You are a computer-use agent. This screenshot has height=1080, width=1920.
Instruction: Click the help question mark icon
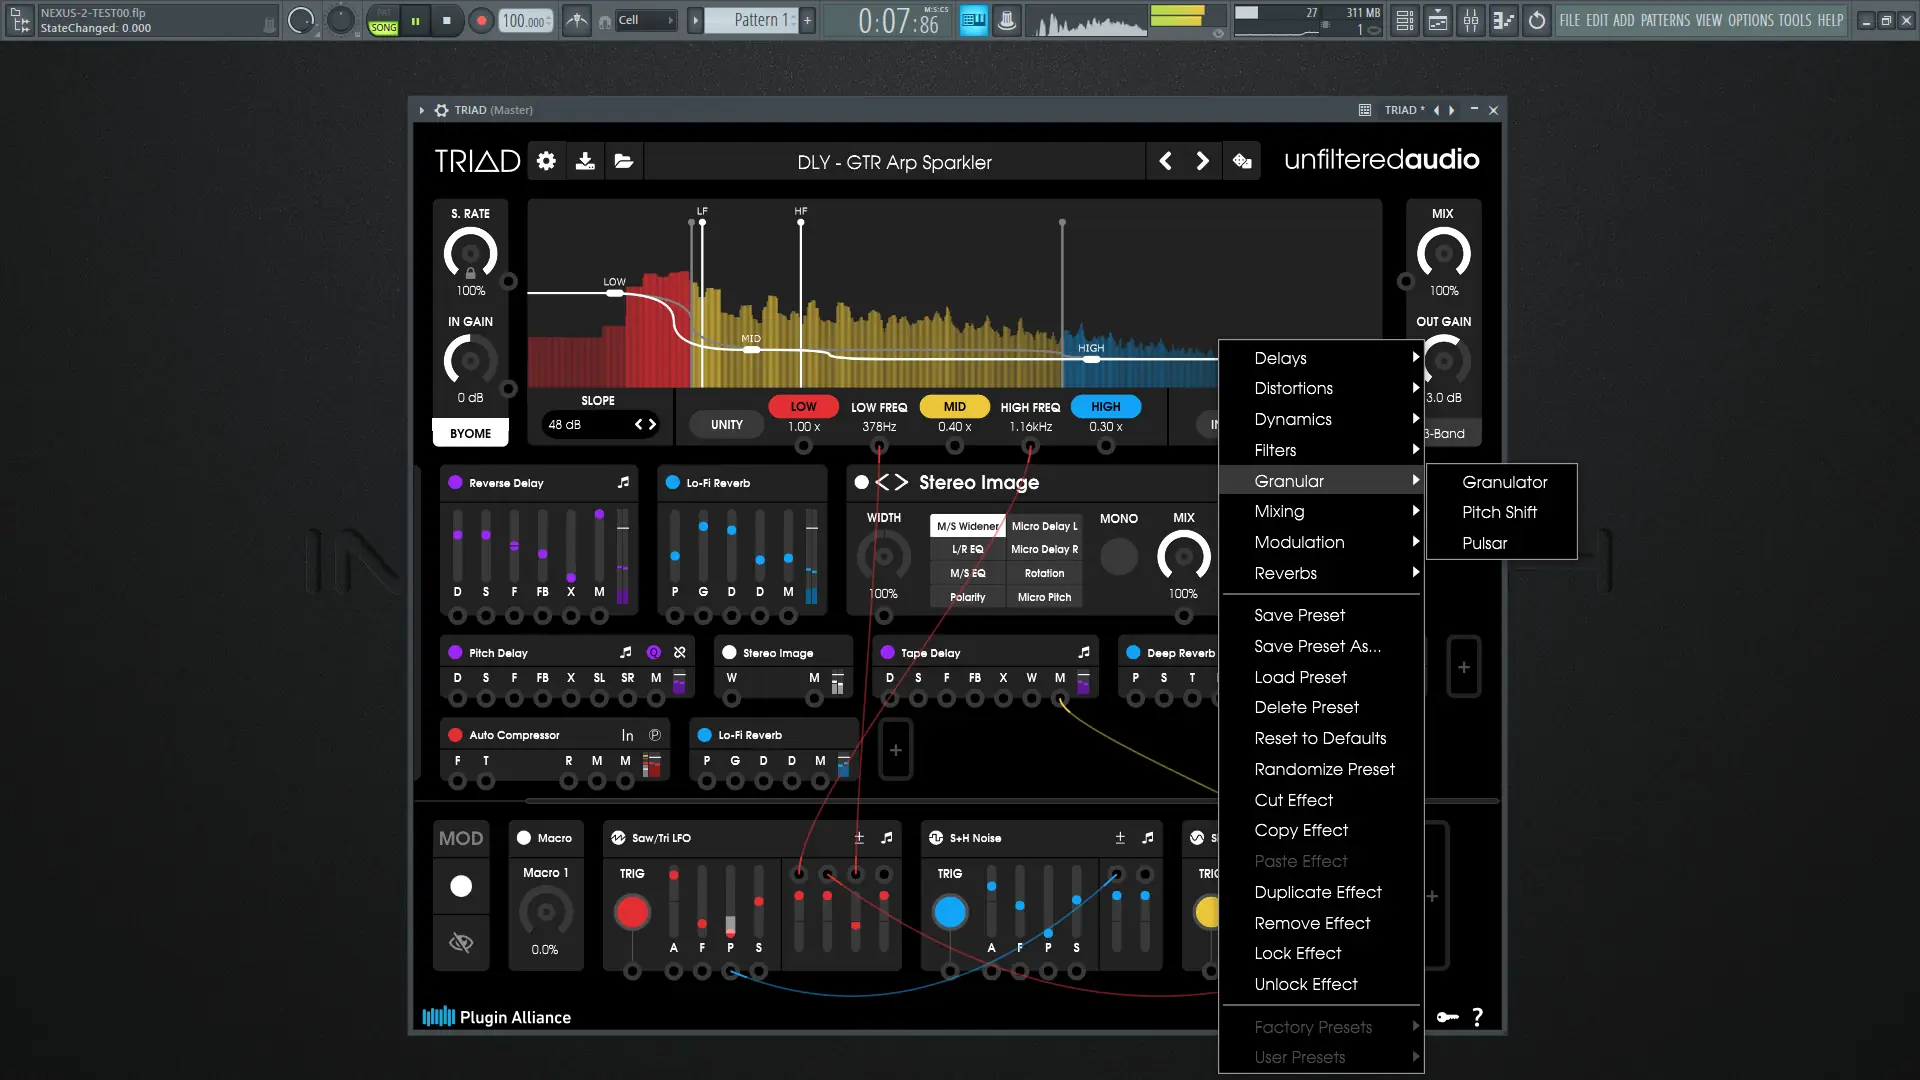coord(1477,1017)
